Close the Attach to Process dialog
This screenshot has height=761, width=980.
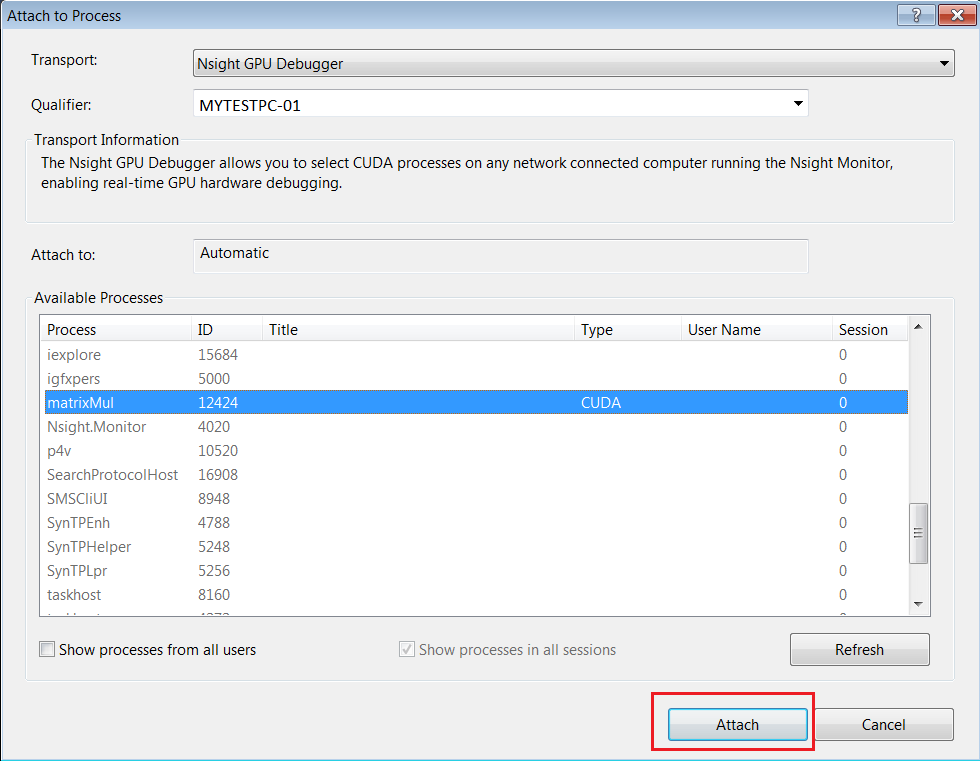tap(955, 15)
